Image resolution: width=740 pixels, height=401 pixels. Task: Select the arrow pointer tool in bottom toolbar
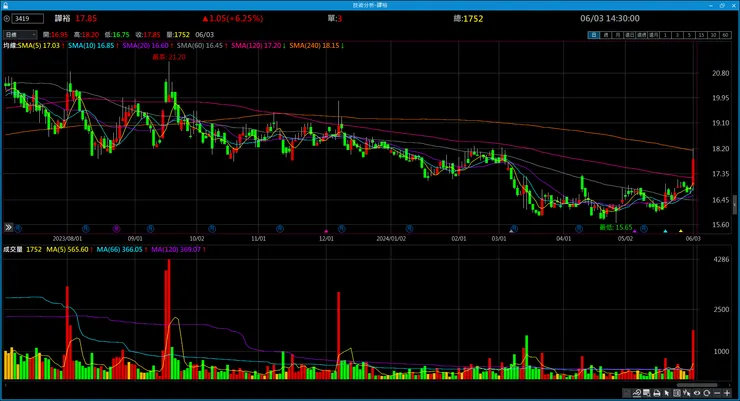667,393
